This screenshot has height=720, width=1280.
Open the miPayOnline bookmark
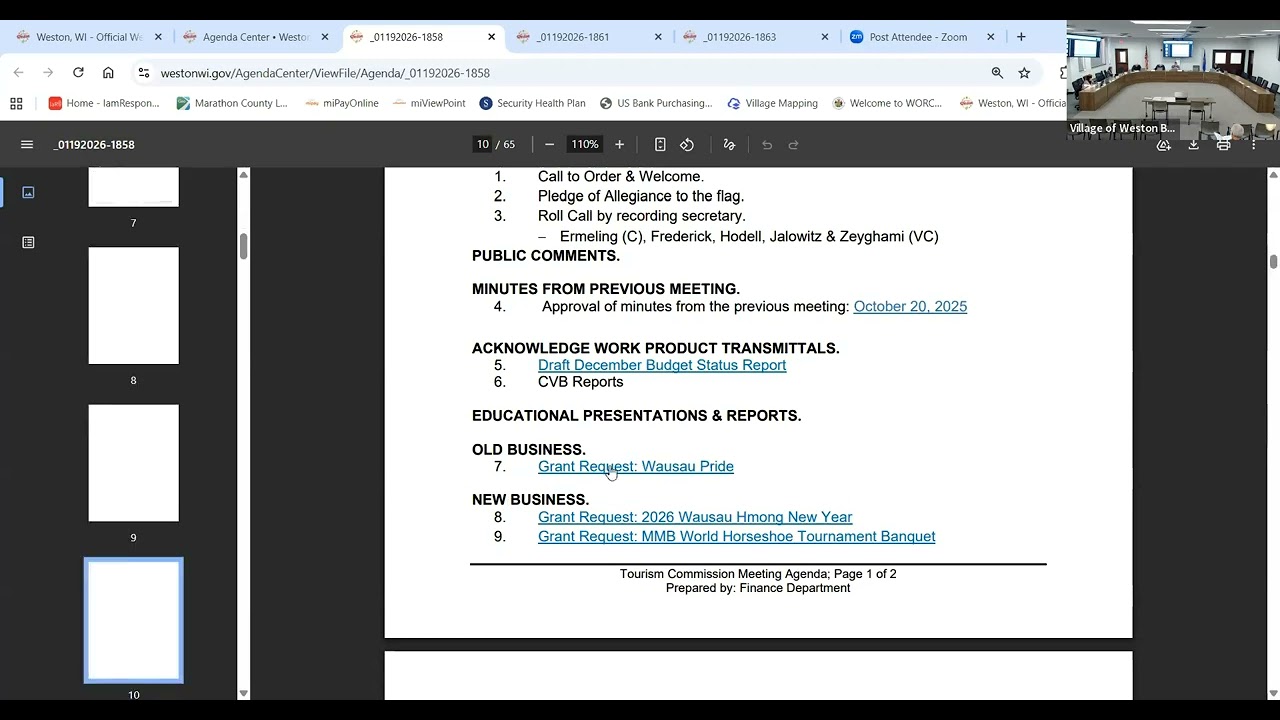point(342,103)
